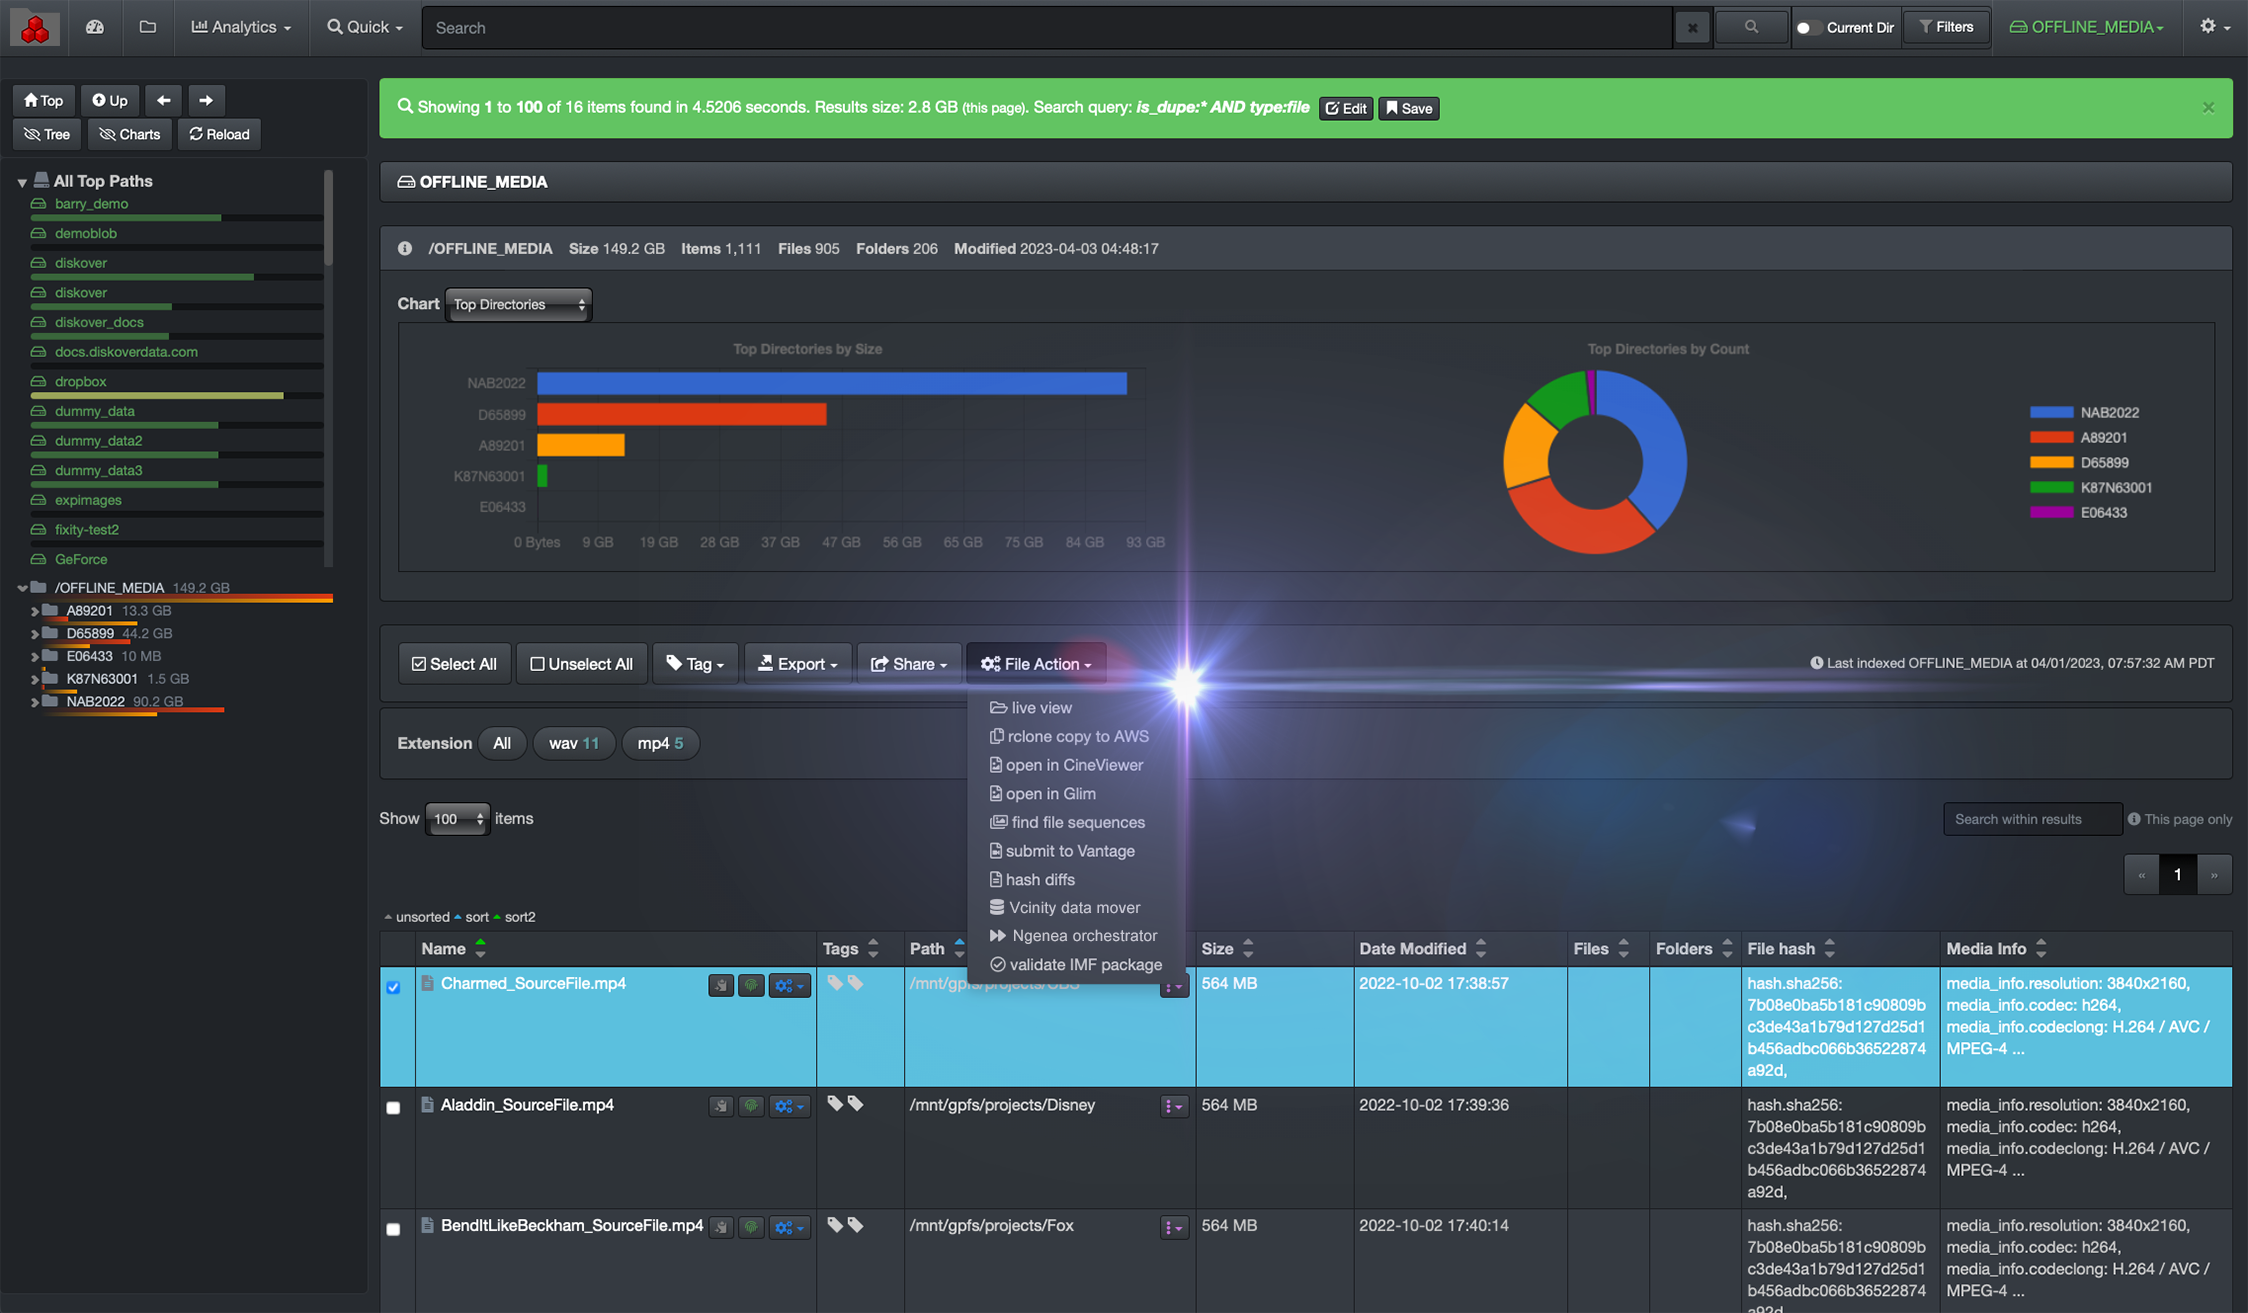Open the gears file action icon on Aladdin_SourceFile row
Screen dimensions: 2248x1313
790,1106
